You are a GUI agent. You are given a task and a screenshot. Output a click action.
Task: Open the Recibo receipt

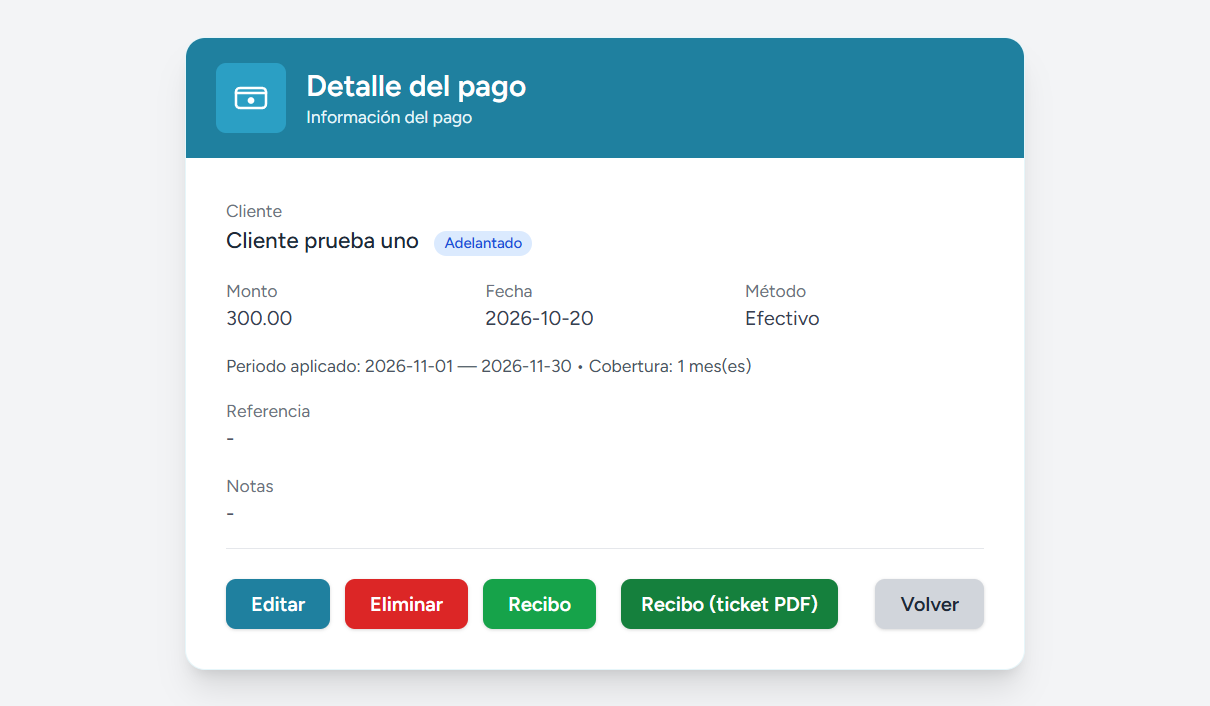539,604
